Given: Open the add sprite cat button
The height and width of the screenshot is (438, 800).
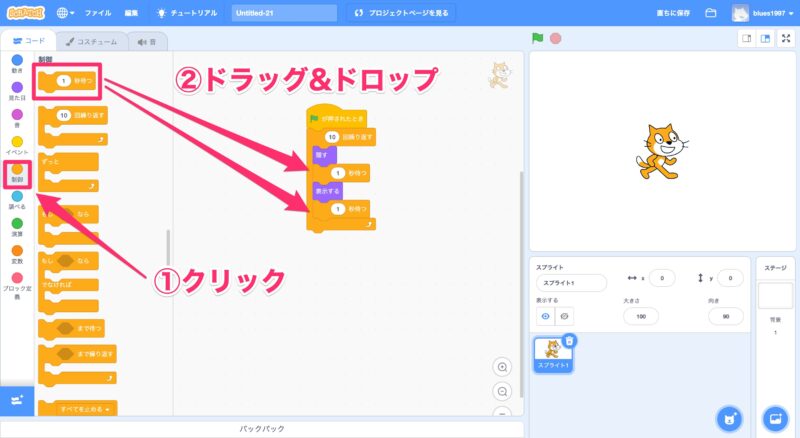Looking at the screenshot, I should click(x=729, y=417).
